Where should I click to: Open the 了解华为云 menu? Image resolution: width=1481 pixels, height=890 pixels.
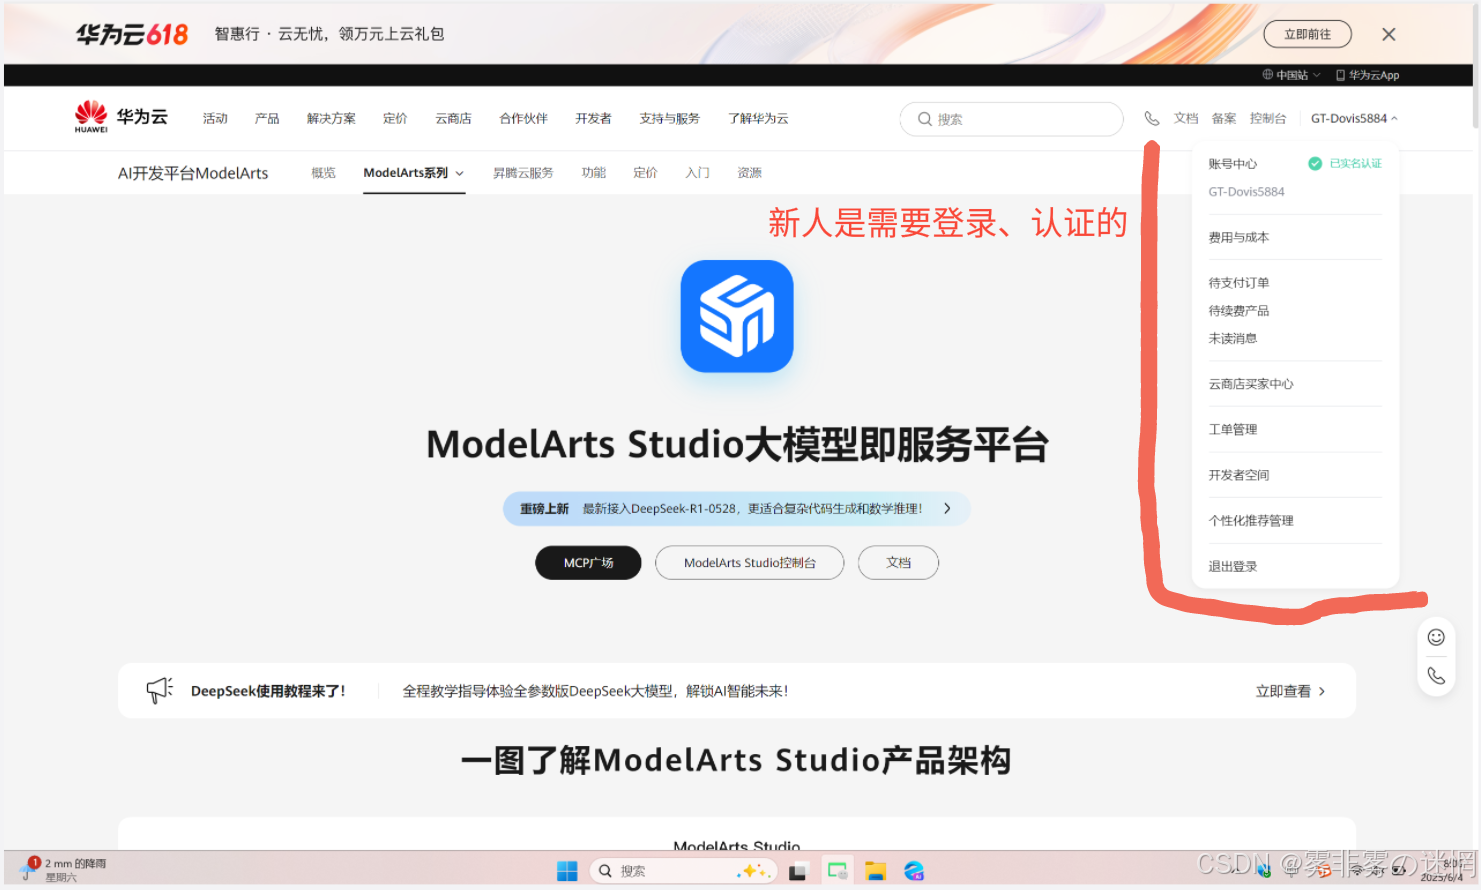pos(758,118)
